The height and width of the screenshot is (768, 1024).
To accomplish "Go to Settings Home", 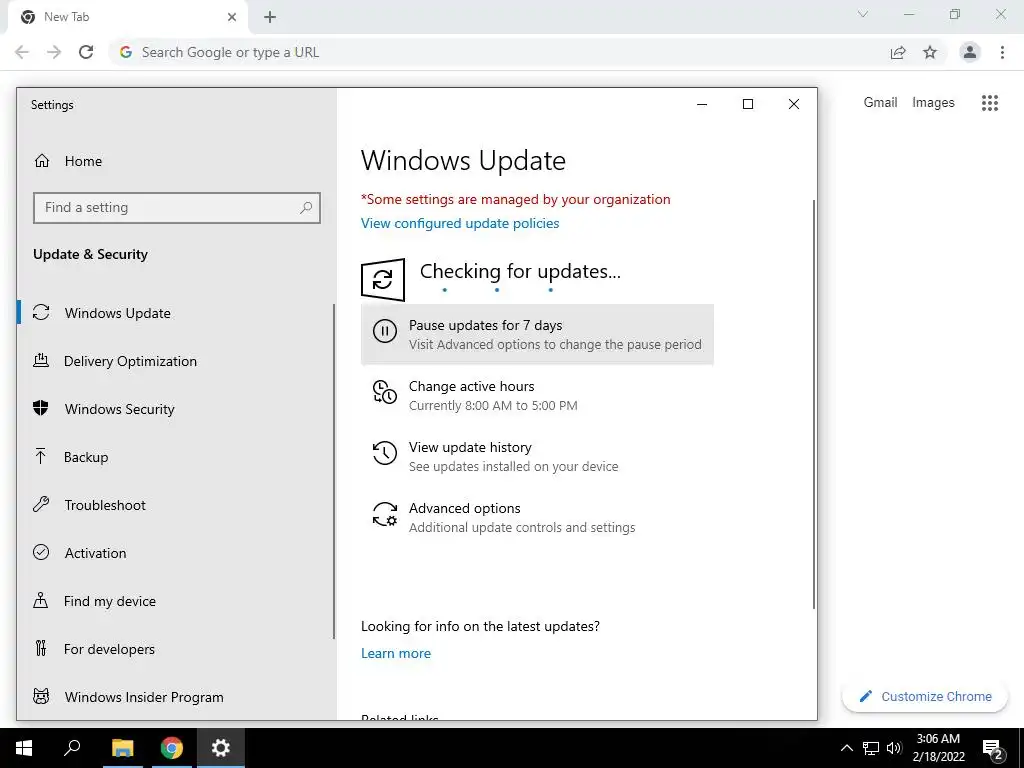I will point(175,161).
